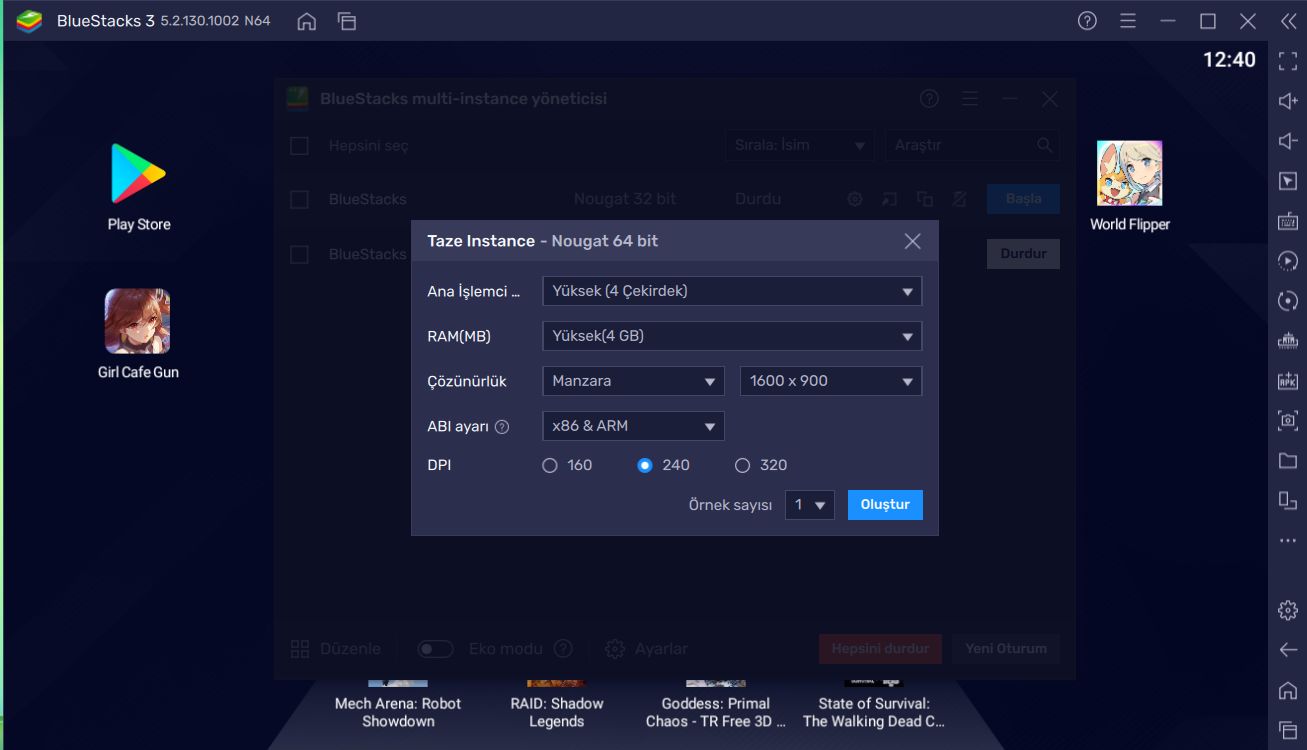Click the rename icon of Nougat 32 bit instance
The height and width of the screenshot is (750, 1307).
(960, 199)
